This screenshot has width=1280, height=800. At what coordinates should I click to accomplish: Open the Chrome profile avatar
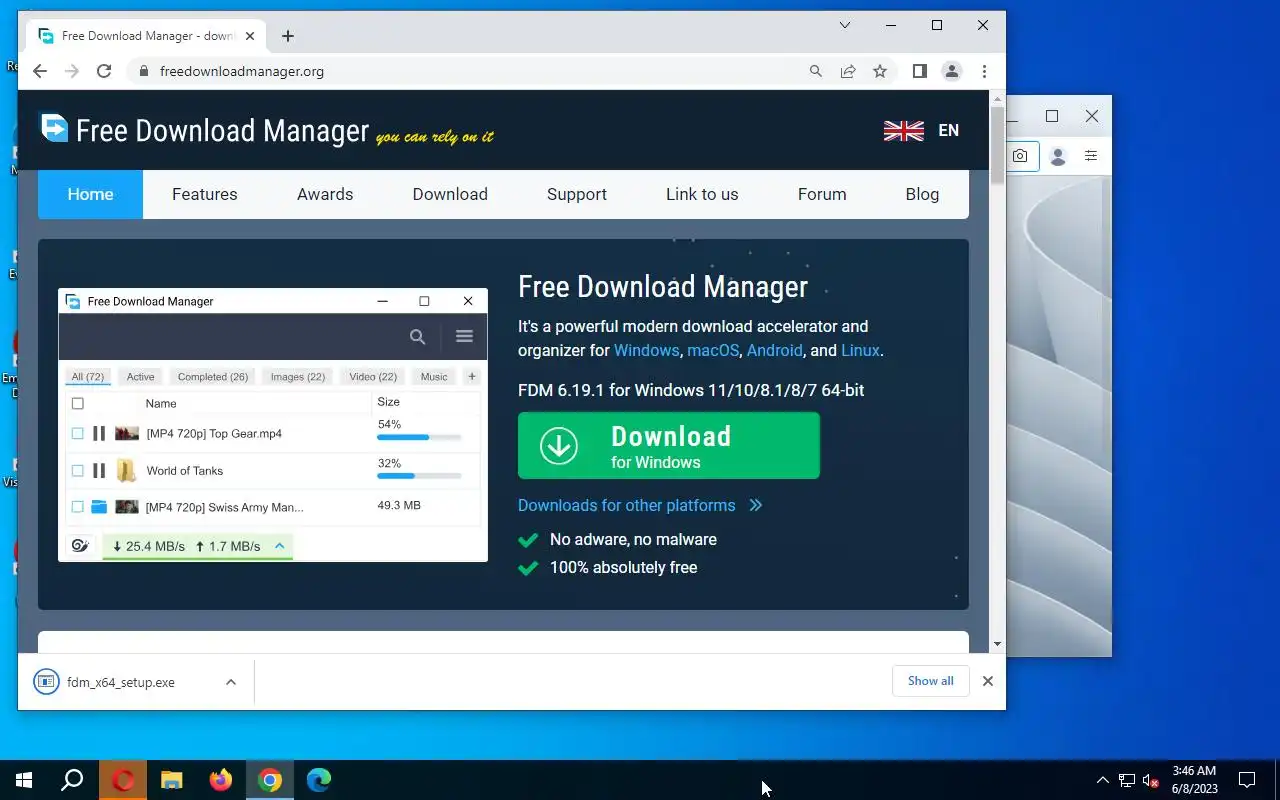click(x=952, y=71)
